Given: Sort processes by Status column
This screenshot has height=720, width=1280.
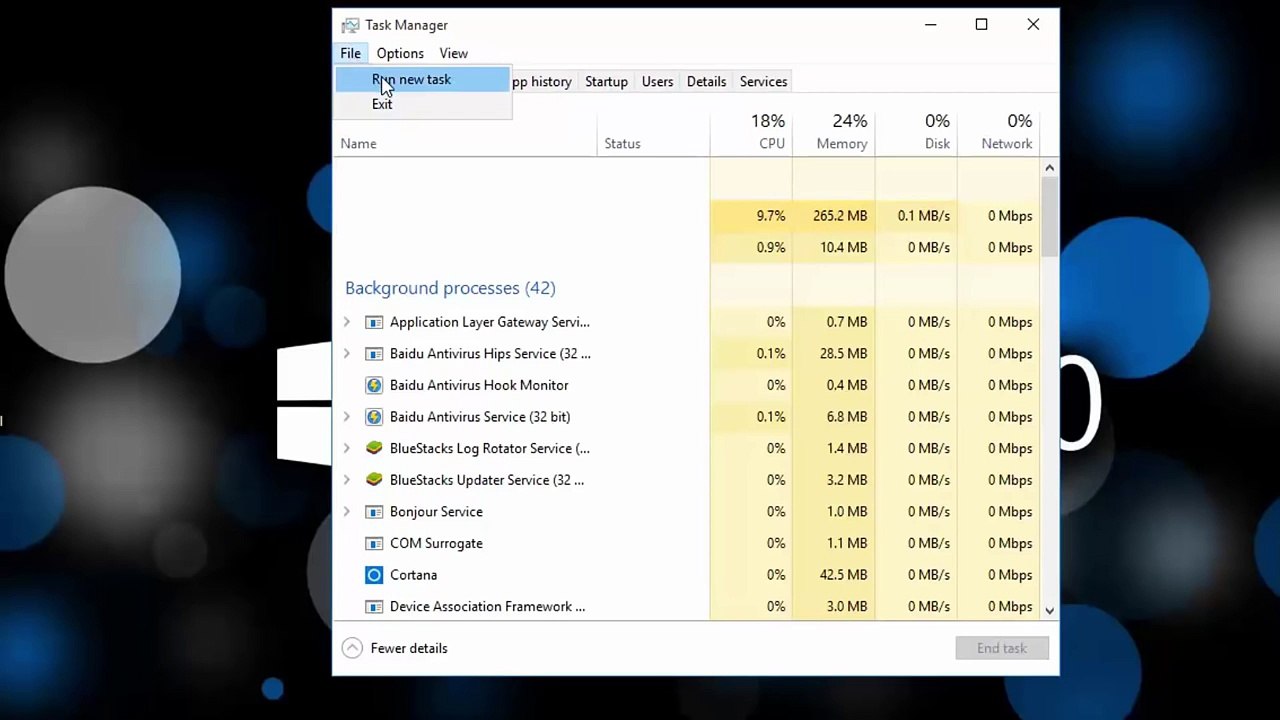Looking at the screenshot, I should (653, 134).
